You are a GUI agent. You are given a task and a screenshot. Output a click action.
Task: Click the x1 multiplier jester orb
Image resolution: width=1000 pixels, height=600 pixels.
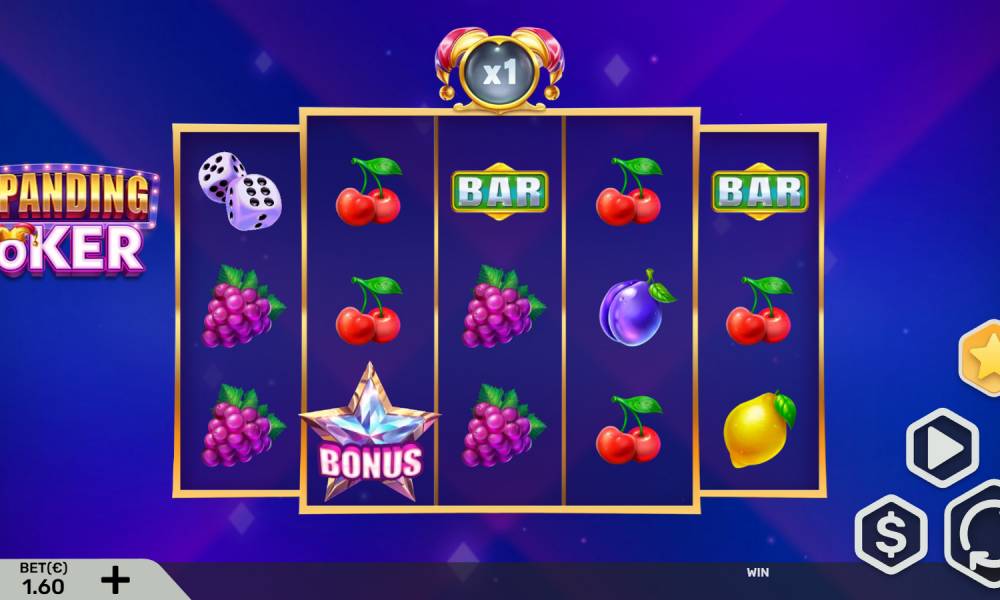[499, 70]
